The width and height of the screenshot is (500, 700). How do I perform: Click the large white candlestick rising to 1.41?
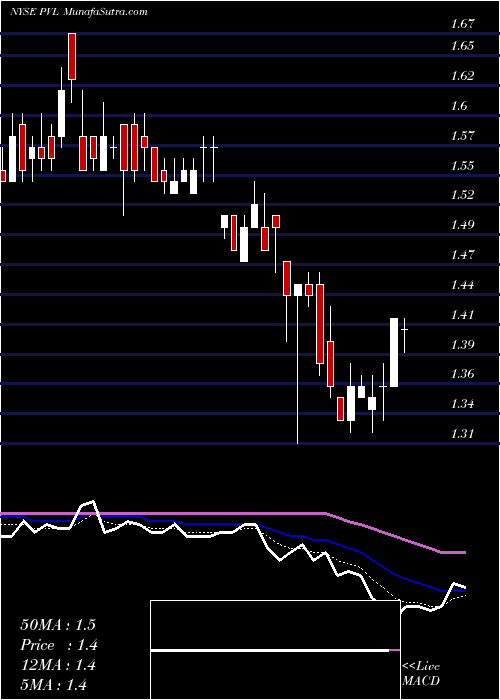click(394, 352)
